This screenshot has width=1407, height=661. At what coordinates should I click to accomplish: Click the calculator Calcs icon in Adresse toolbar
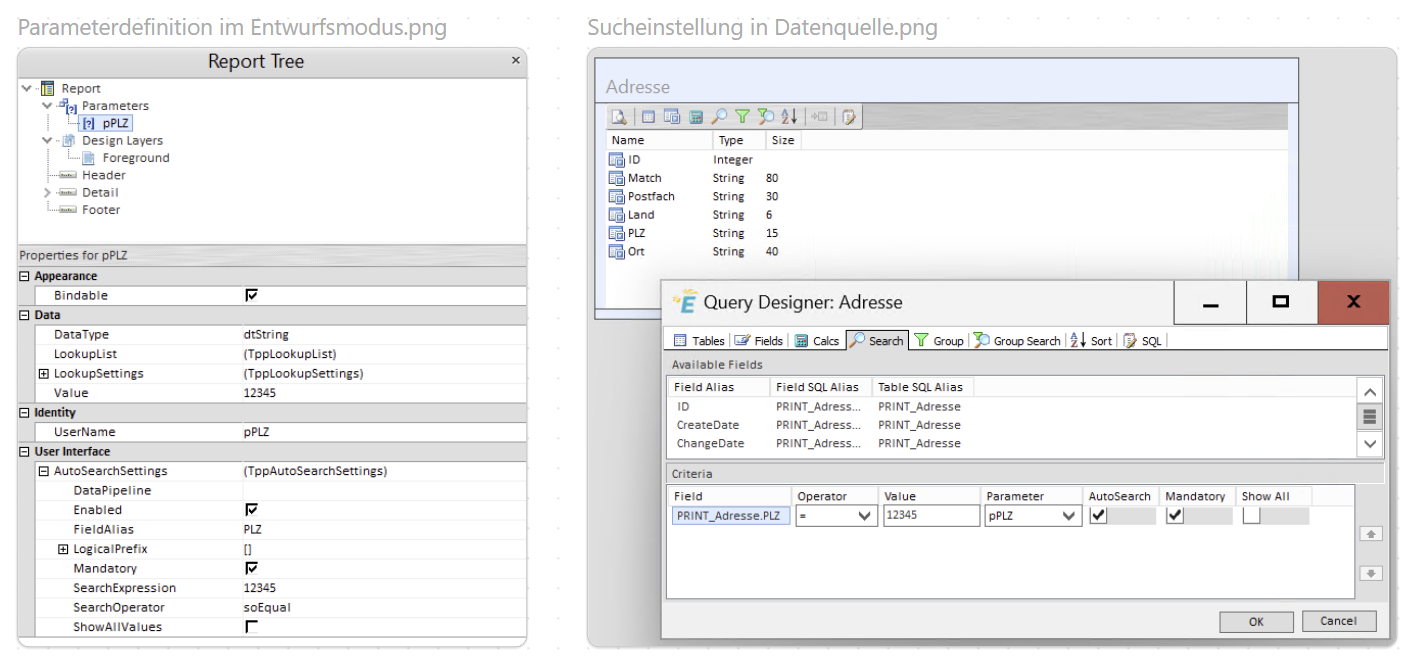(x=695, y=117)
